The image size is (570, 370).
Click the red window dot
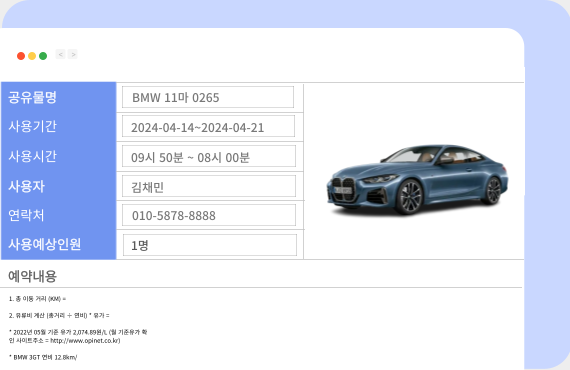click(x=21, y=56)
